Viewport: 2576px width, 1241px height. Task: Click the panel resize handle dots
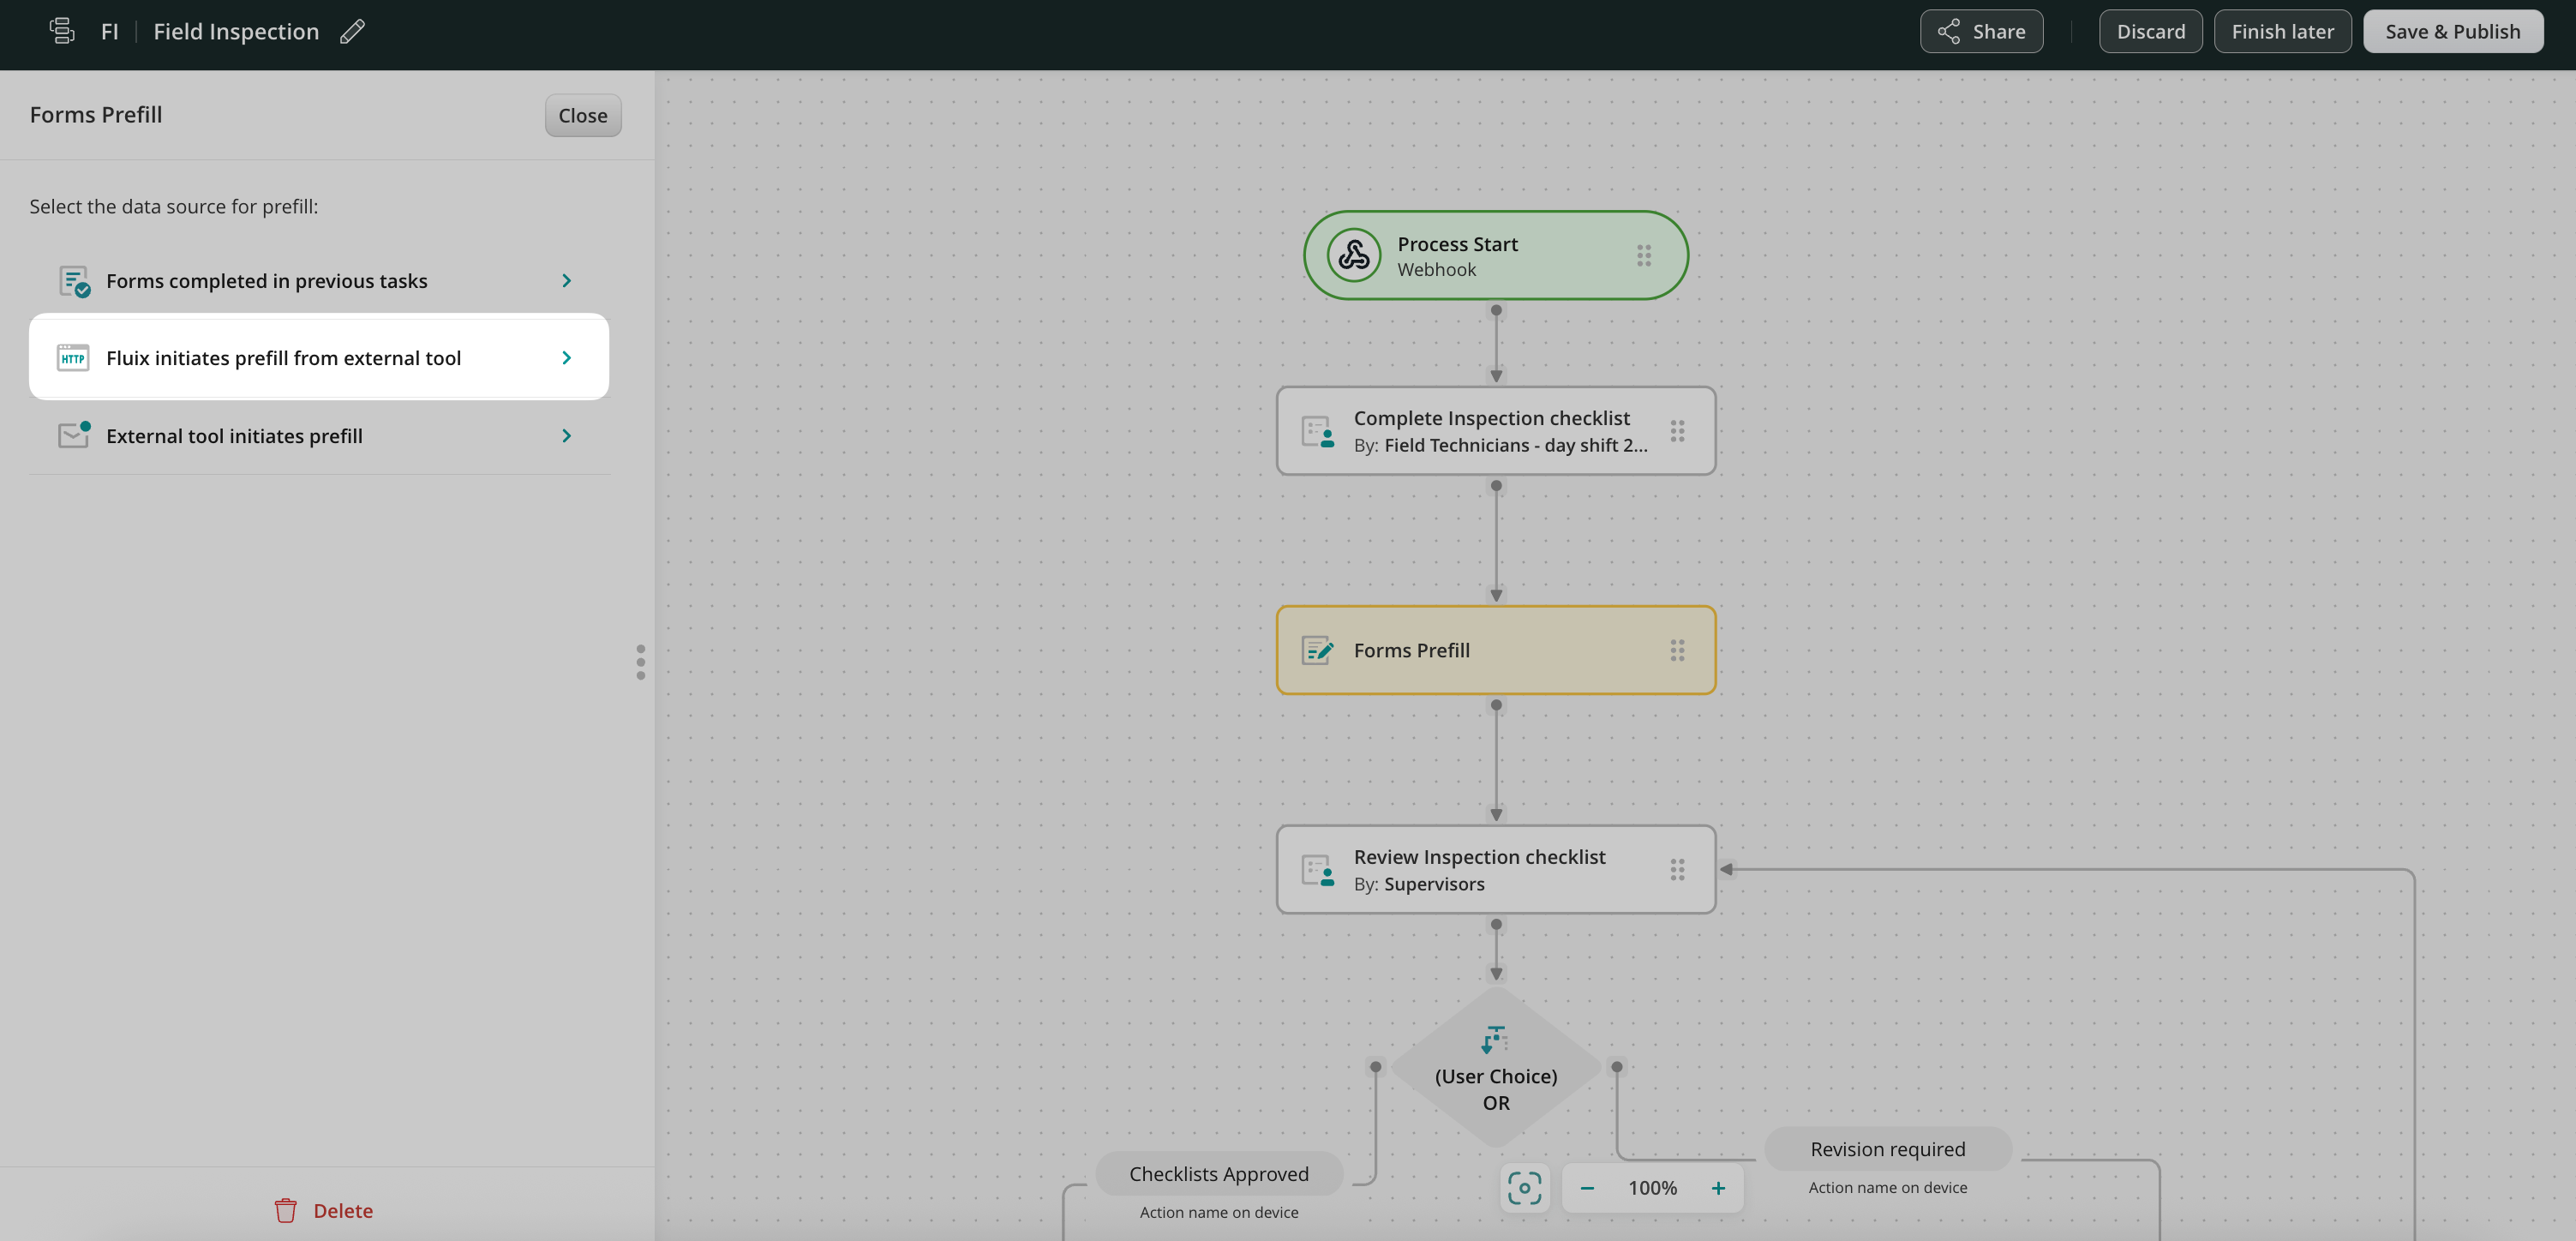tap(640, 662)
